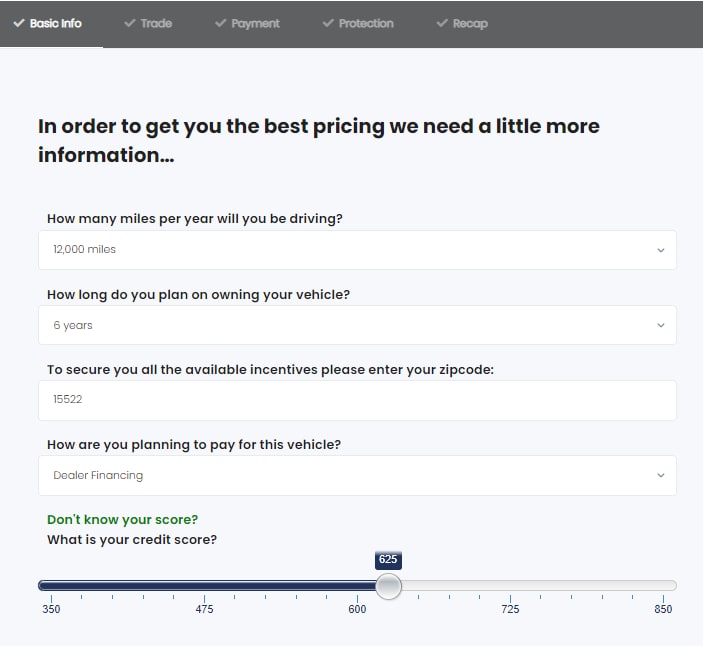Click the checkmark icon beside Protection
This screenshot has width=703, height=646.
click(x=328, y=23)
